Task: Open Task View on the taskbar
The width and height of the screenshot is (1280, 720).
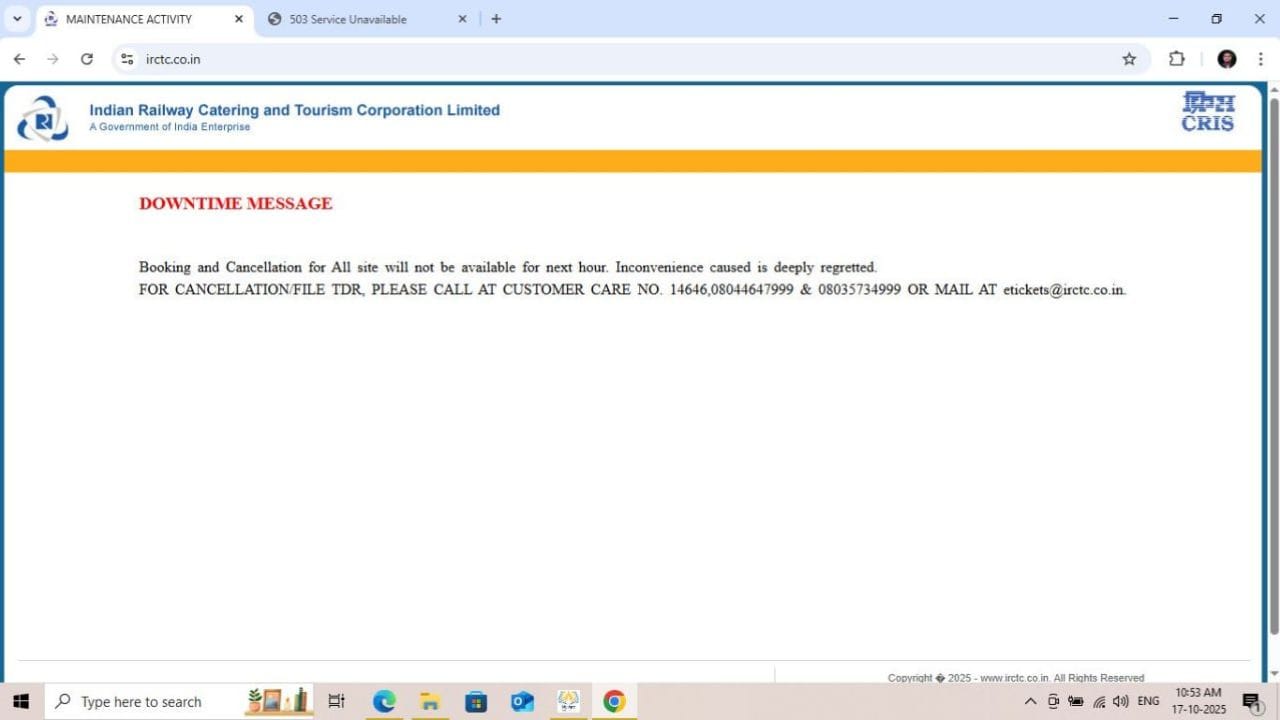Action: tap(337, 701)
